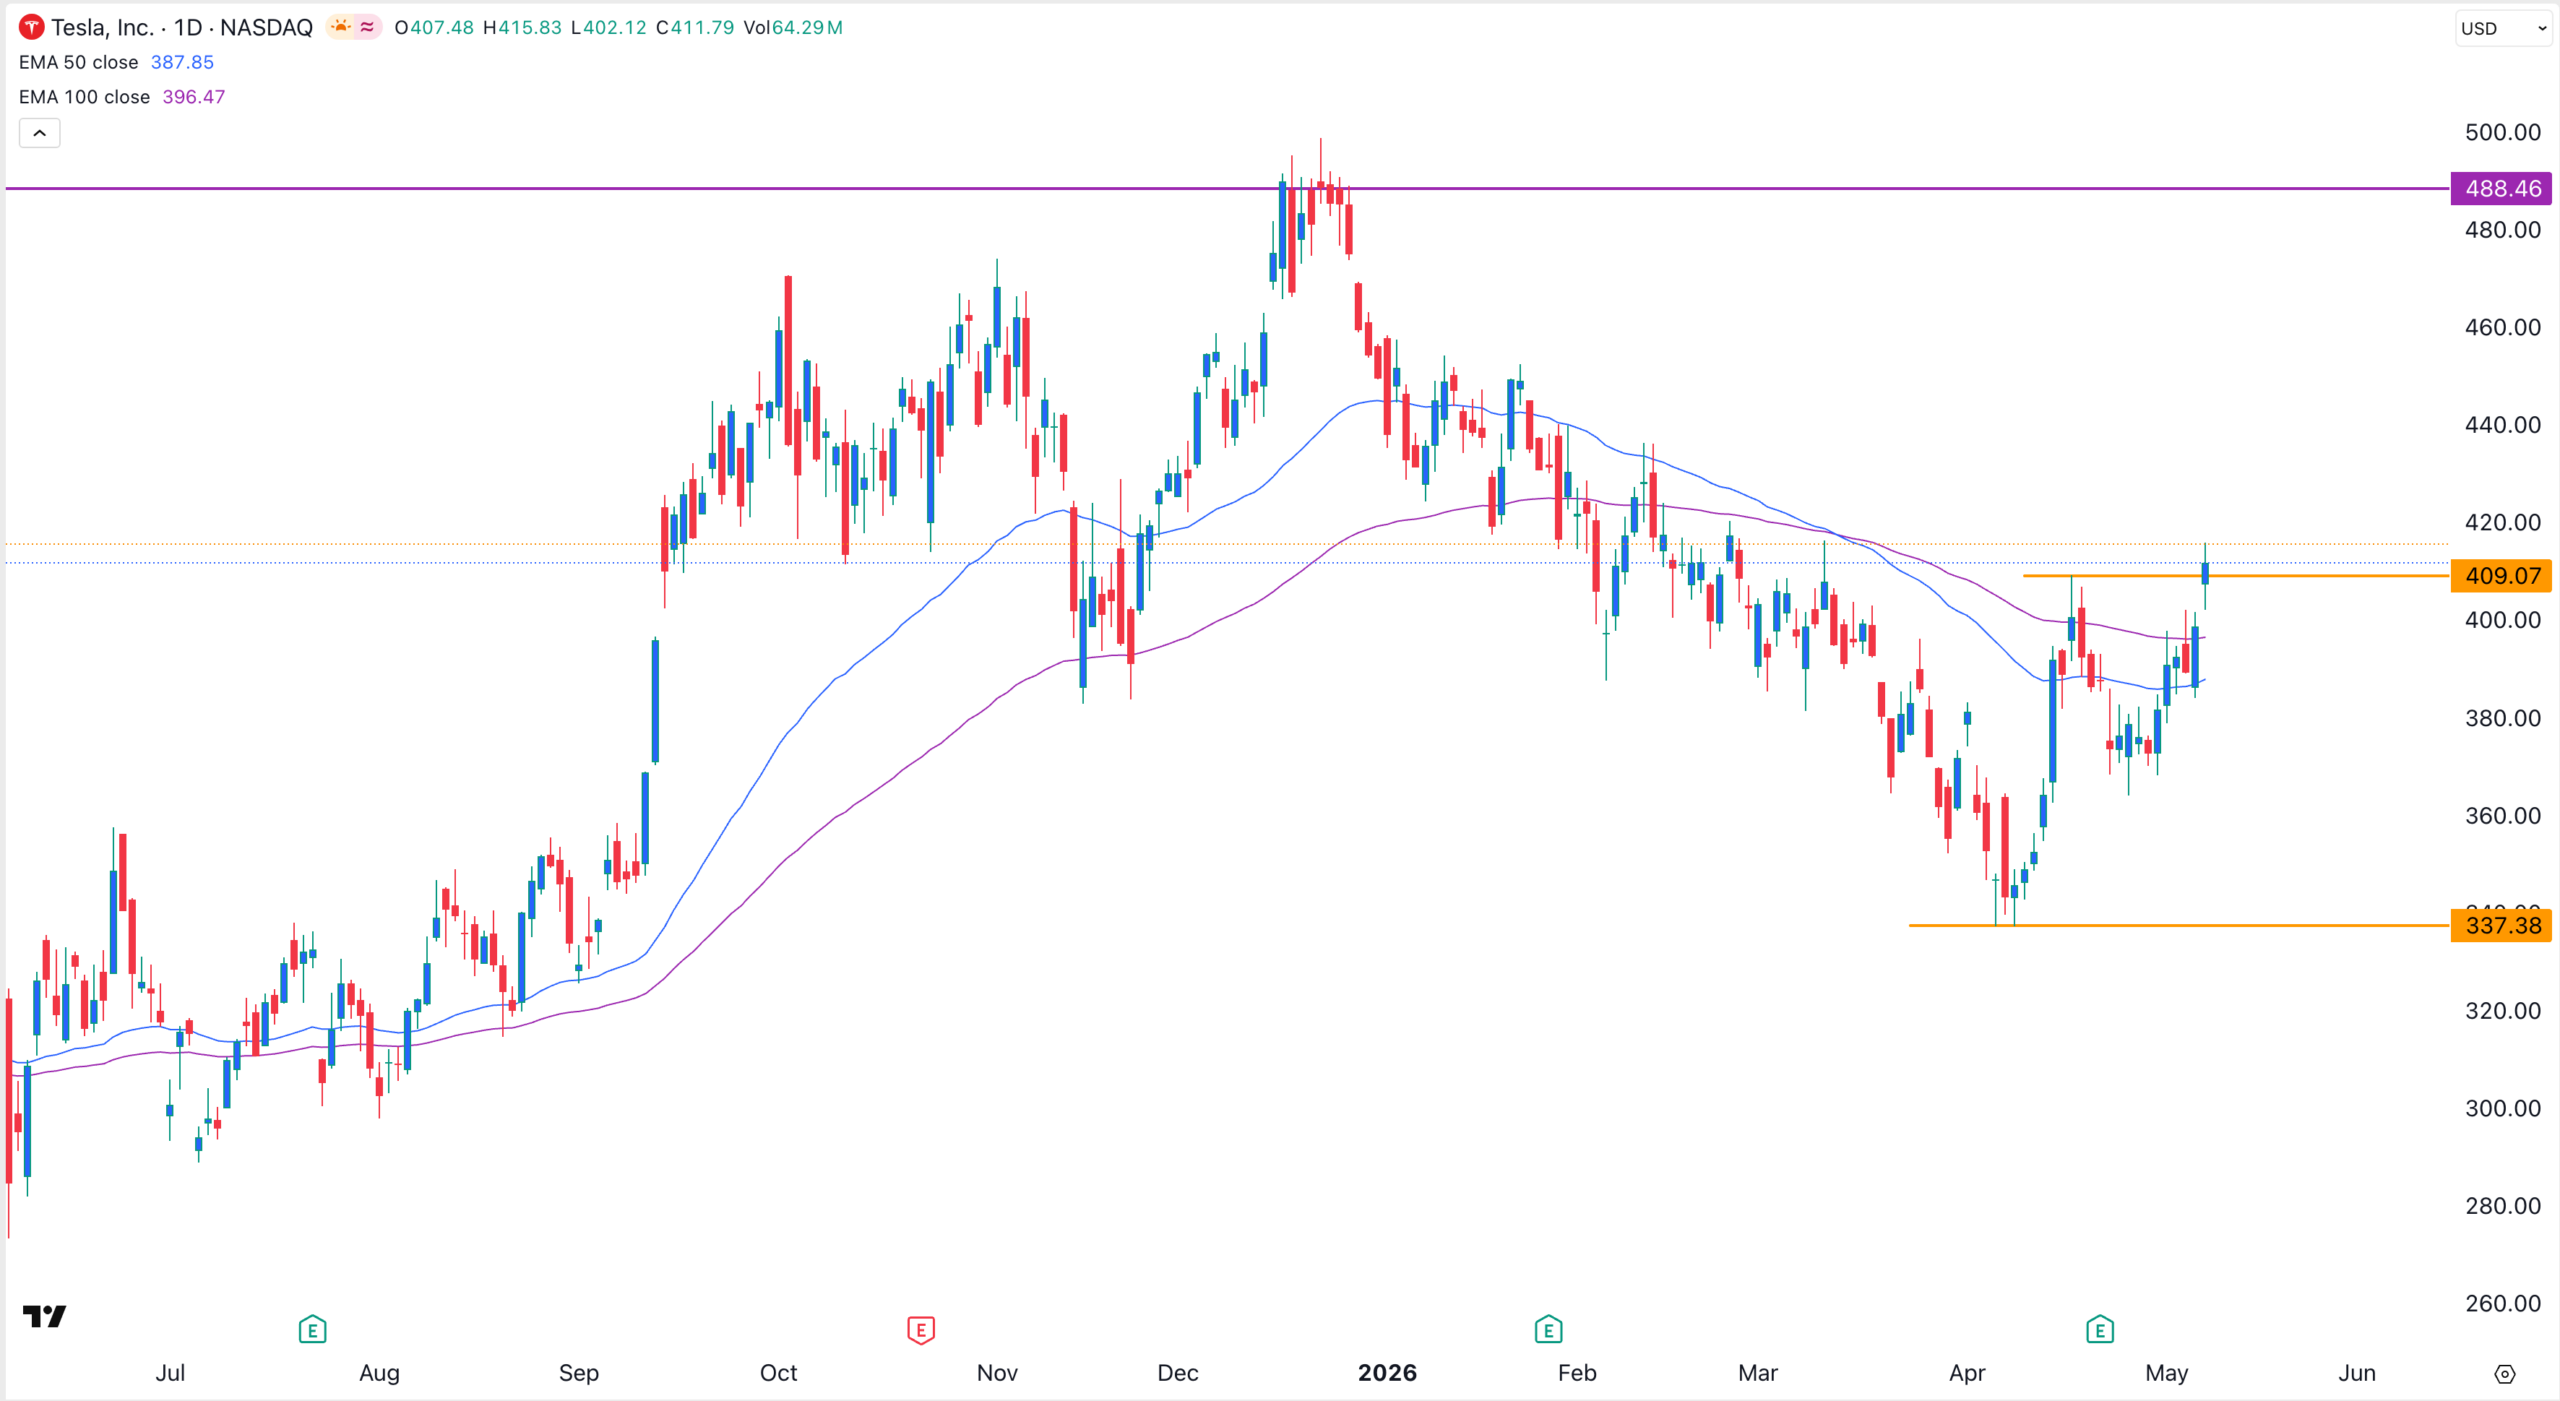The width and height of the screenshot is (2560, 1401).
Task: Click the 440.00 price axis label
Action: [x=2502, y=425]
